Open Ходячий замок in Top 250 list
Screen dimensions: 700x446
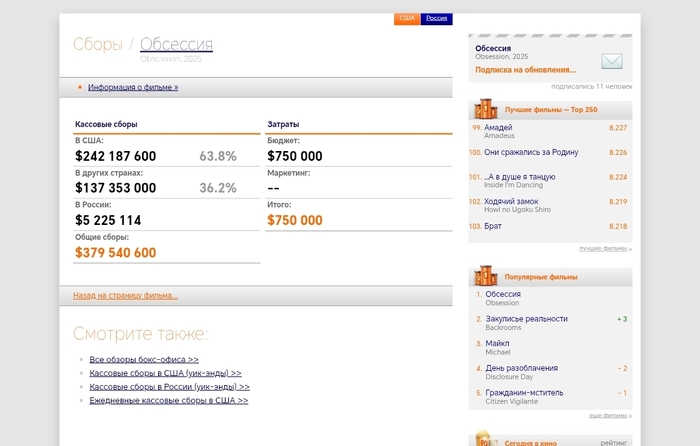click(x=511, y=201)
